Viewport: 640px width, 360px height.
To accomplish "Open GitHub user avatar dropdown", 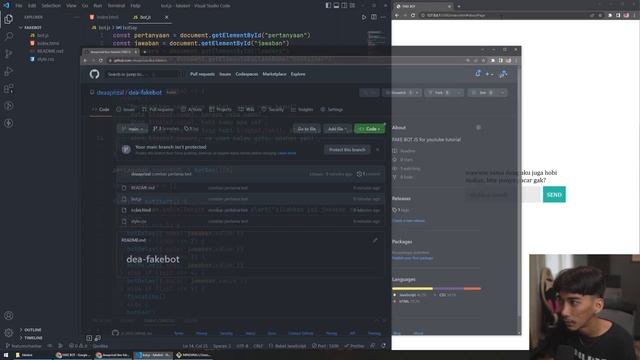I will pos(504,74).
